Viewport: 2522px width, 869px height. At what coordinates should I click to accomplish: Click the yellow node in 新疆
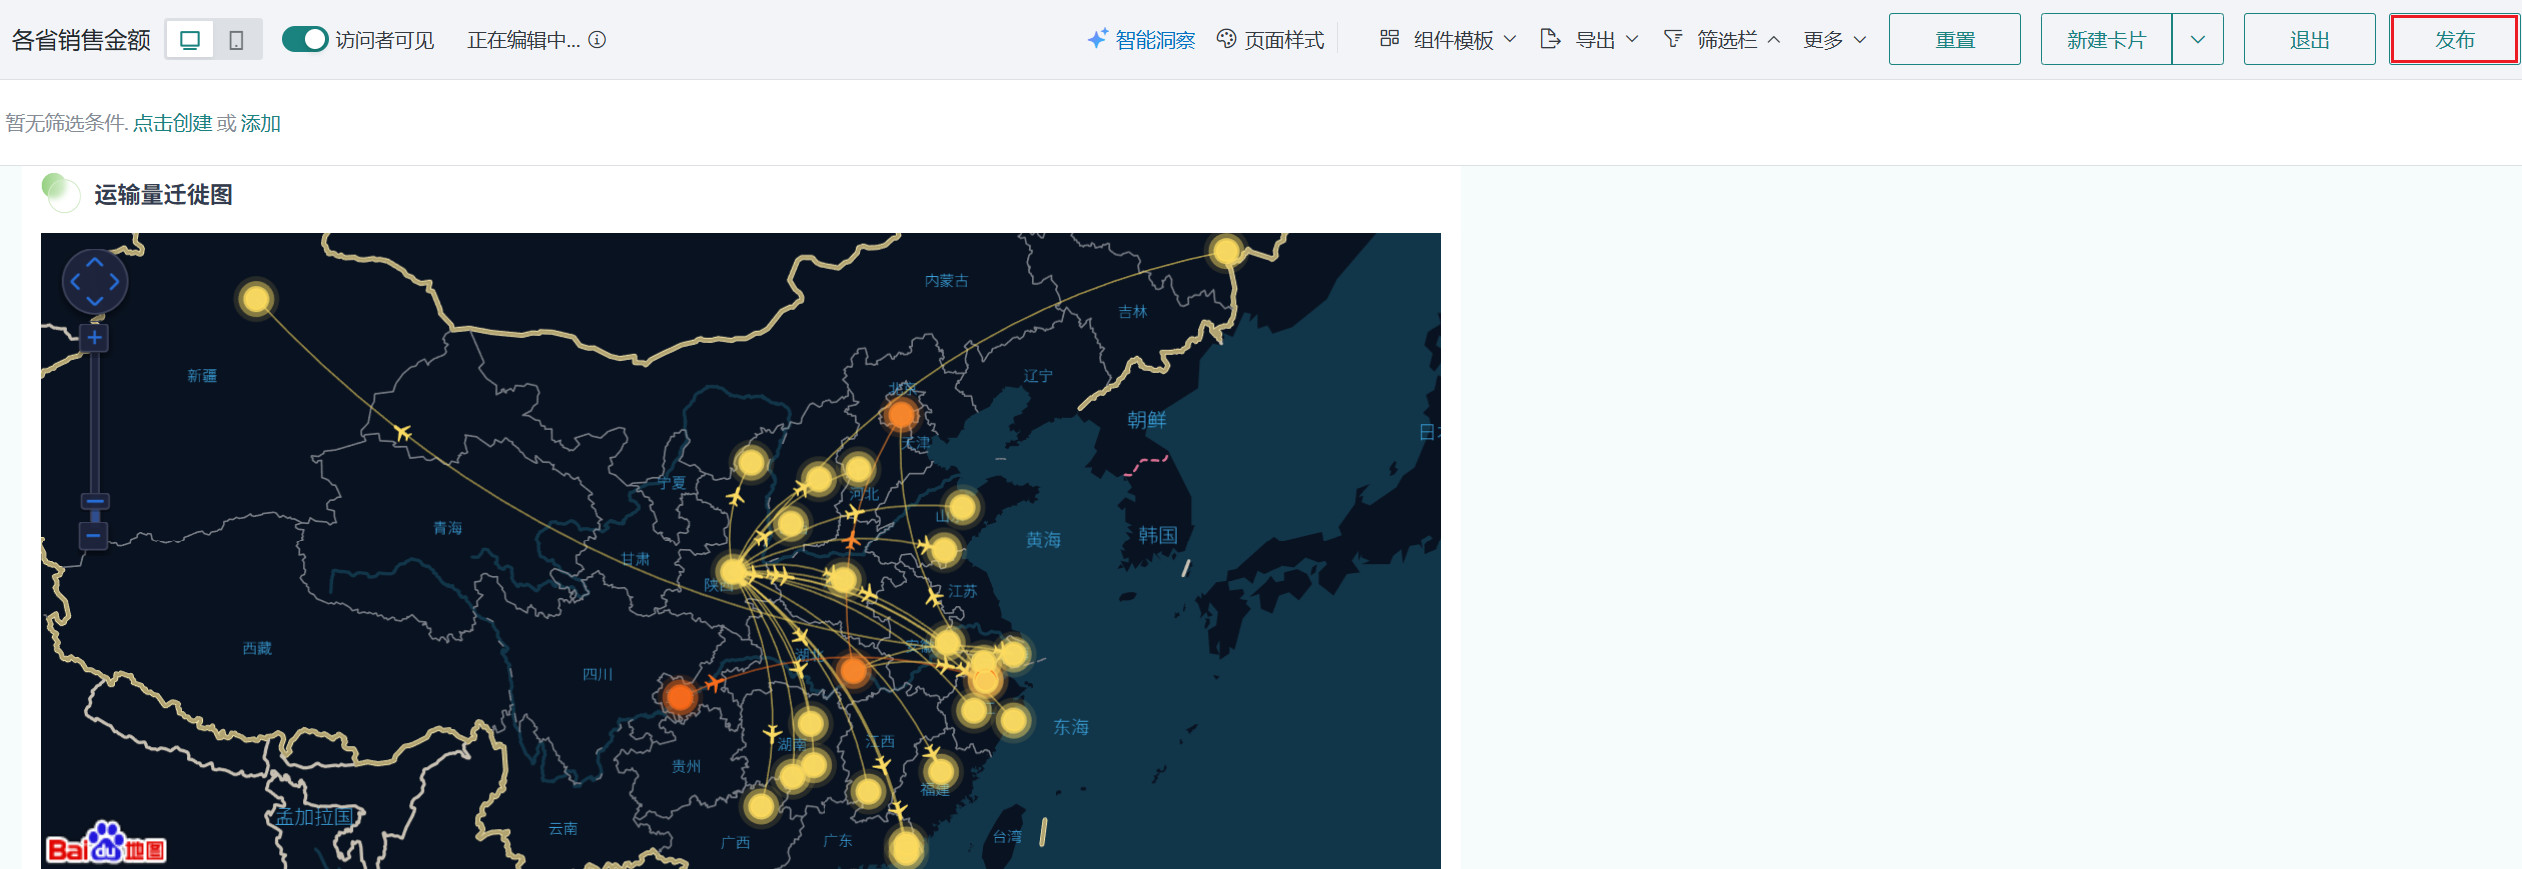256,299
